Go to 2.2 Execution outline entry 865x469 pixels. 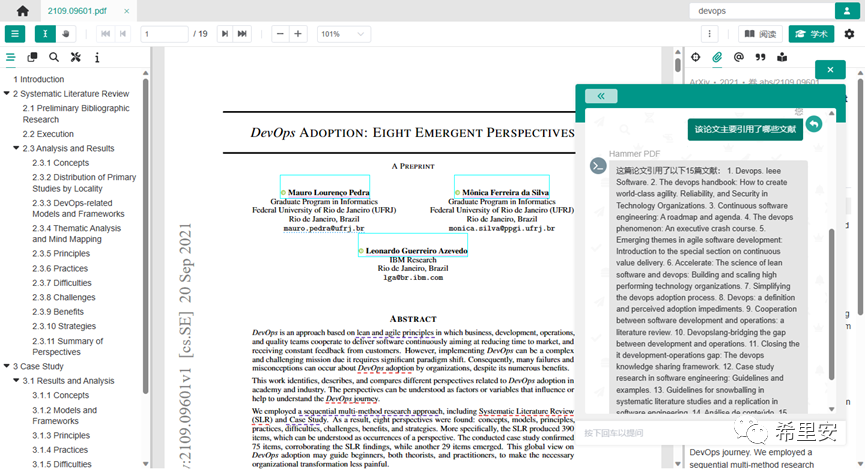pos(48,134)
